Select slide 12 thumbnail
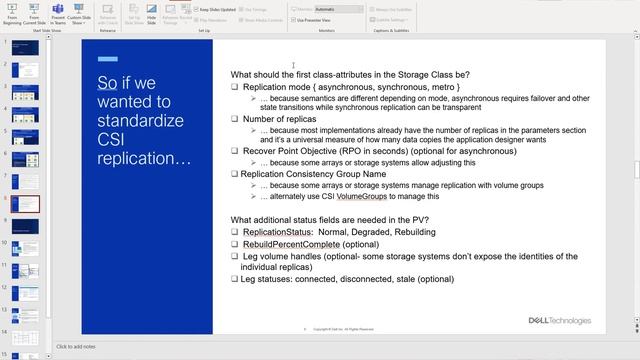640x360 pixels. click(x=25, y=293)
